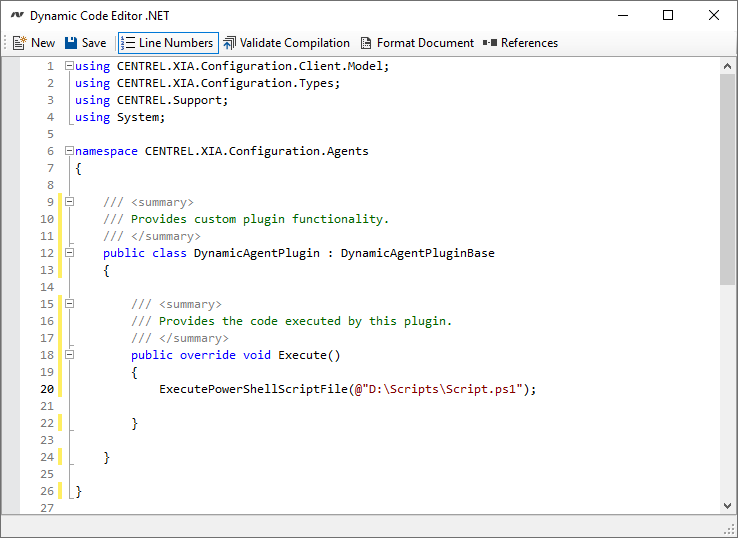
Task: Collapse the namespace block on line 6
Action: click(69, 151)
